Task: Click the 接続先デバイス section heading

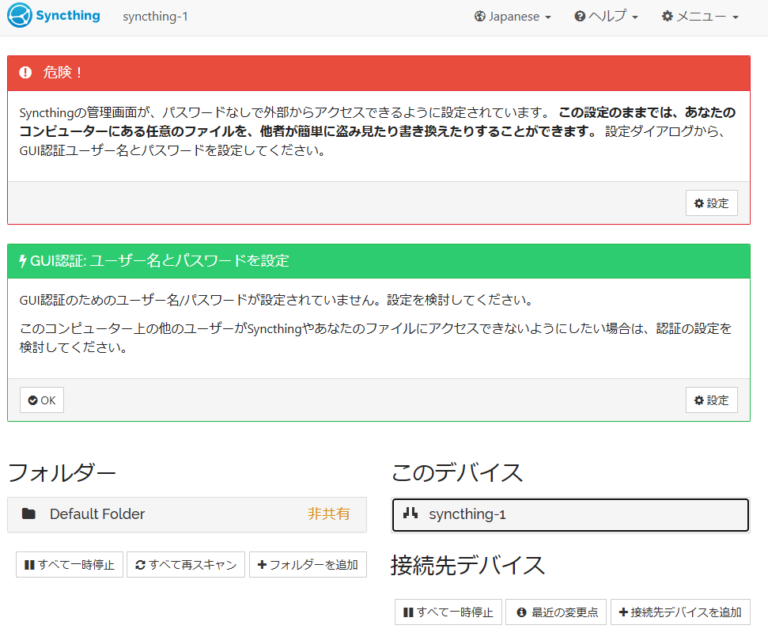Action: tap(468, 565)
